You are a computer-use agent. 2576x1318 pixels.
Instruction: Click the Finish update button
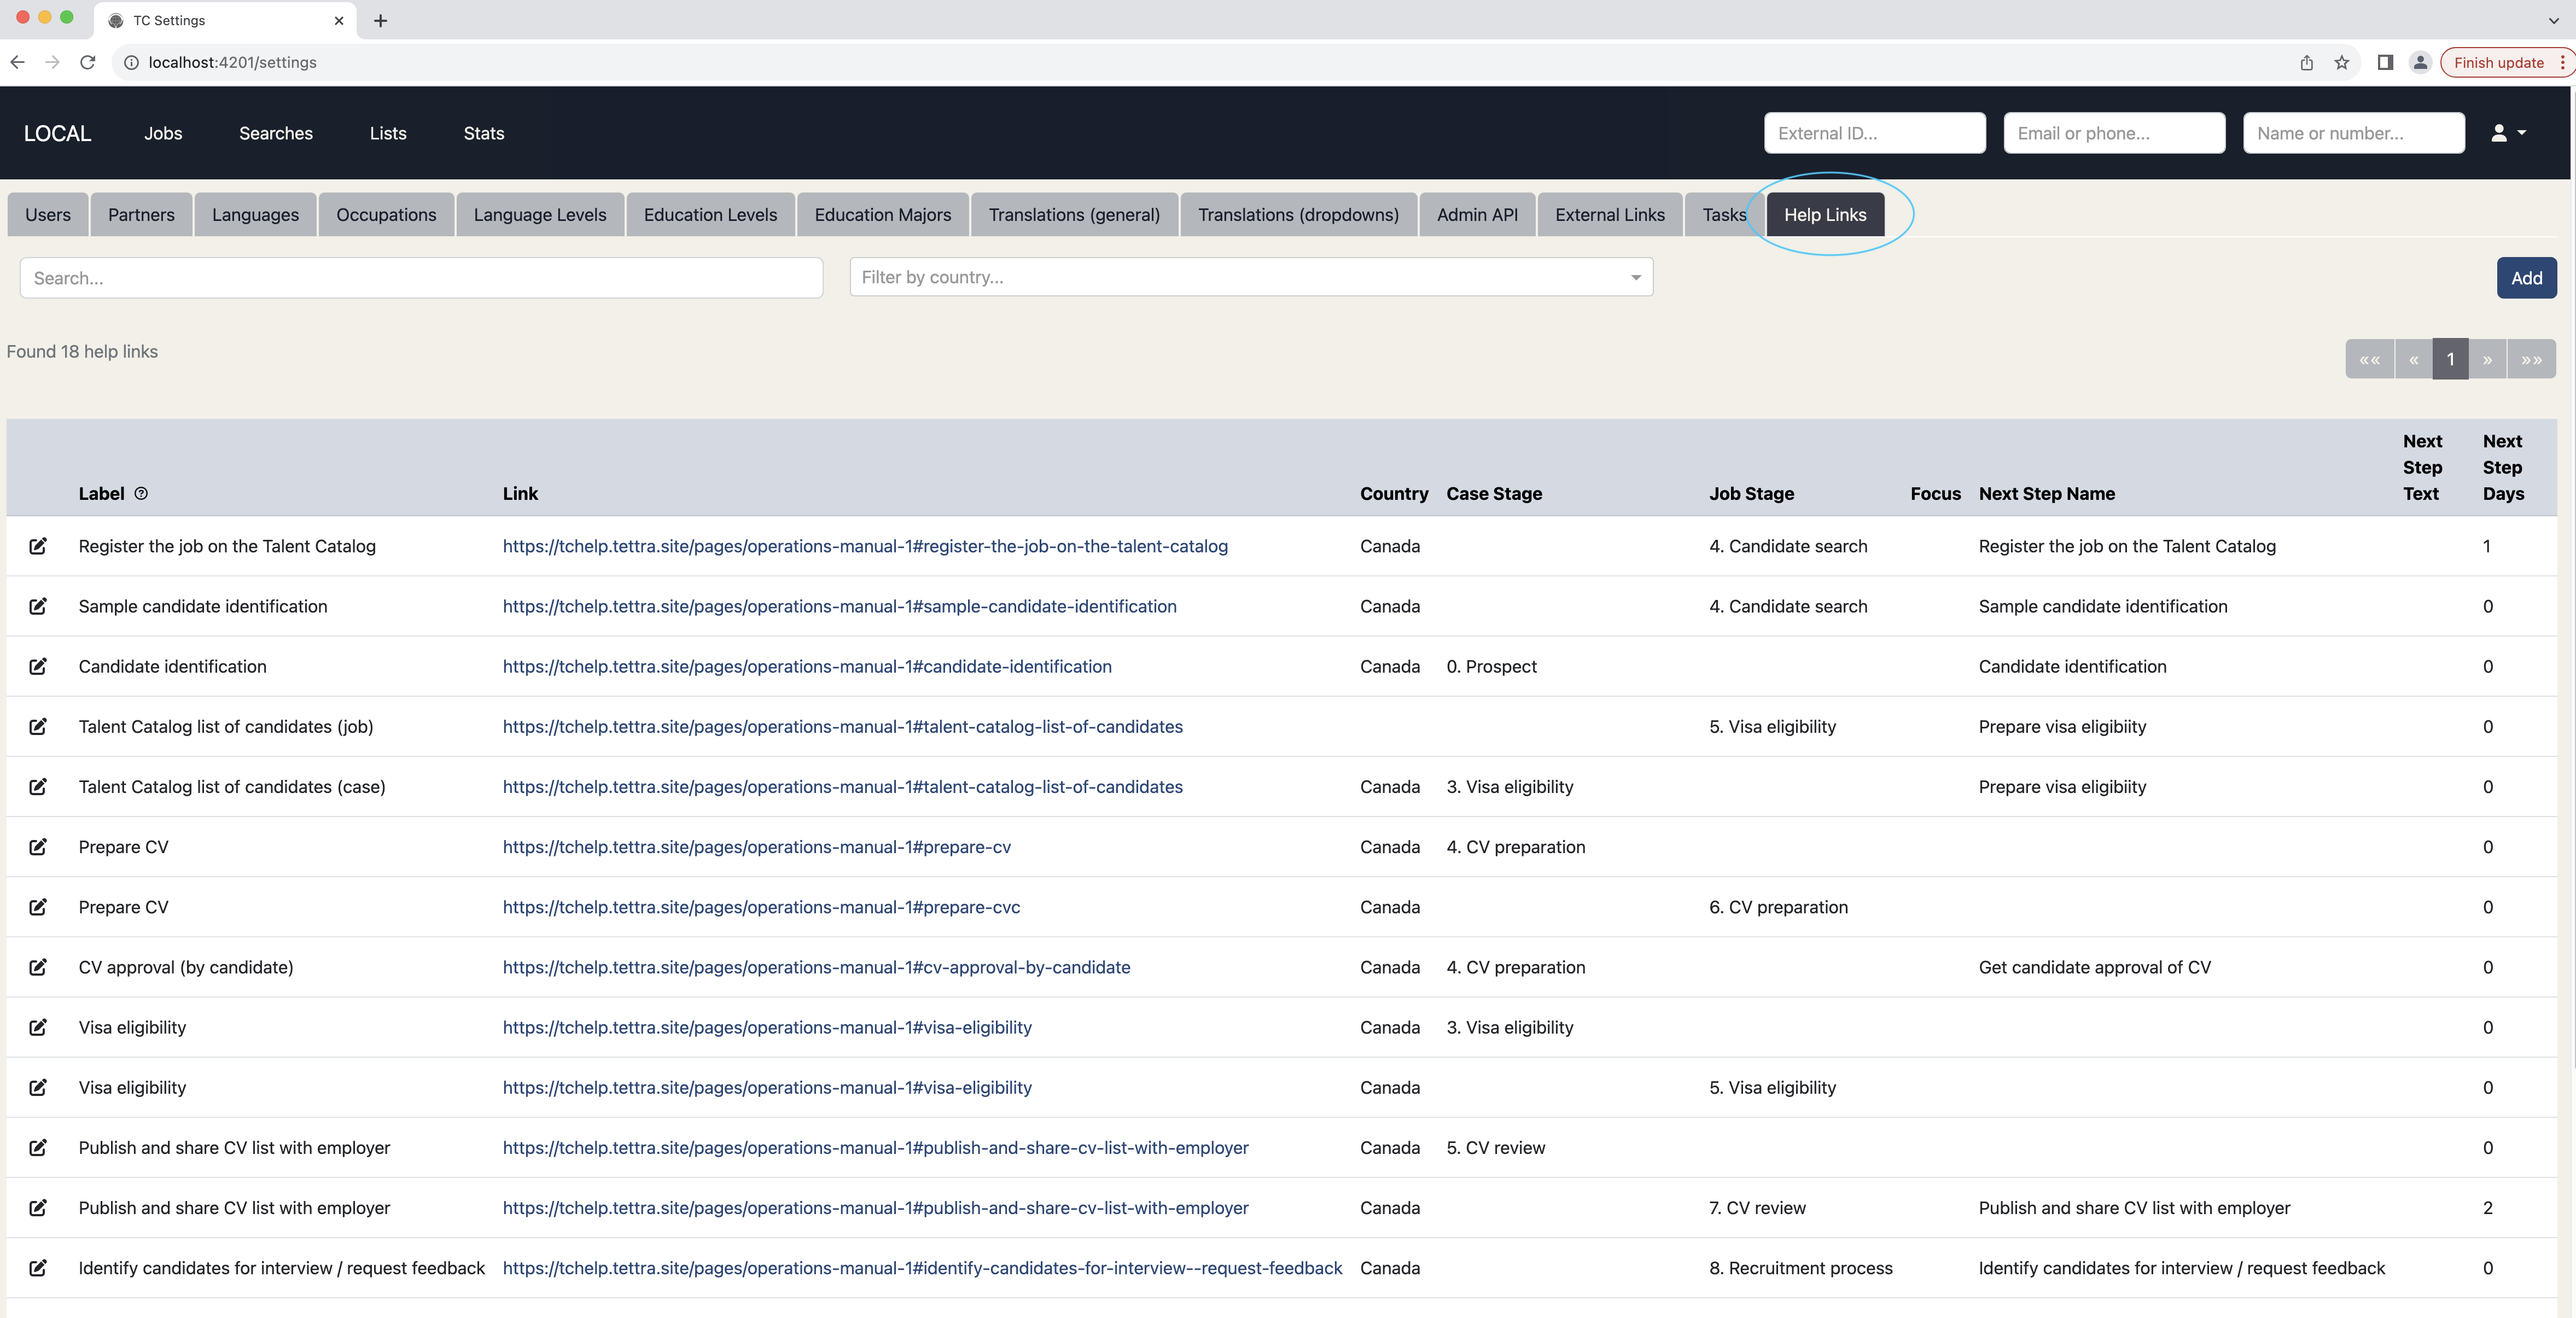(x=2498, y=62)
